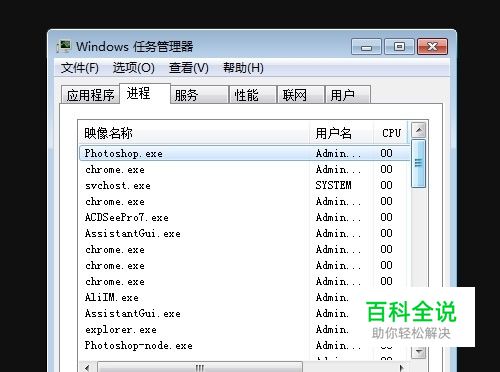The height and width of the screenshot is (372, 500).
Task: Sort by CPU column header
Action: [x=391, y=133]
